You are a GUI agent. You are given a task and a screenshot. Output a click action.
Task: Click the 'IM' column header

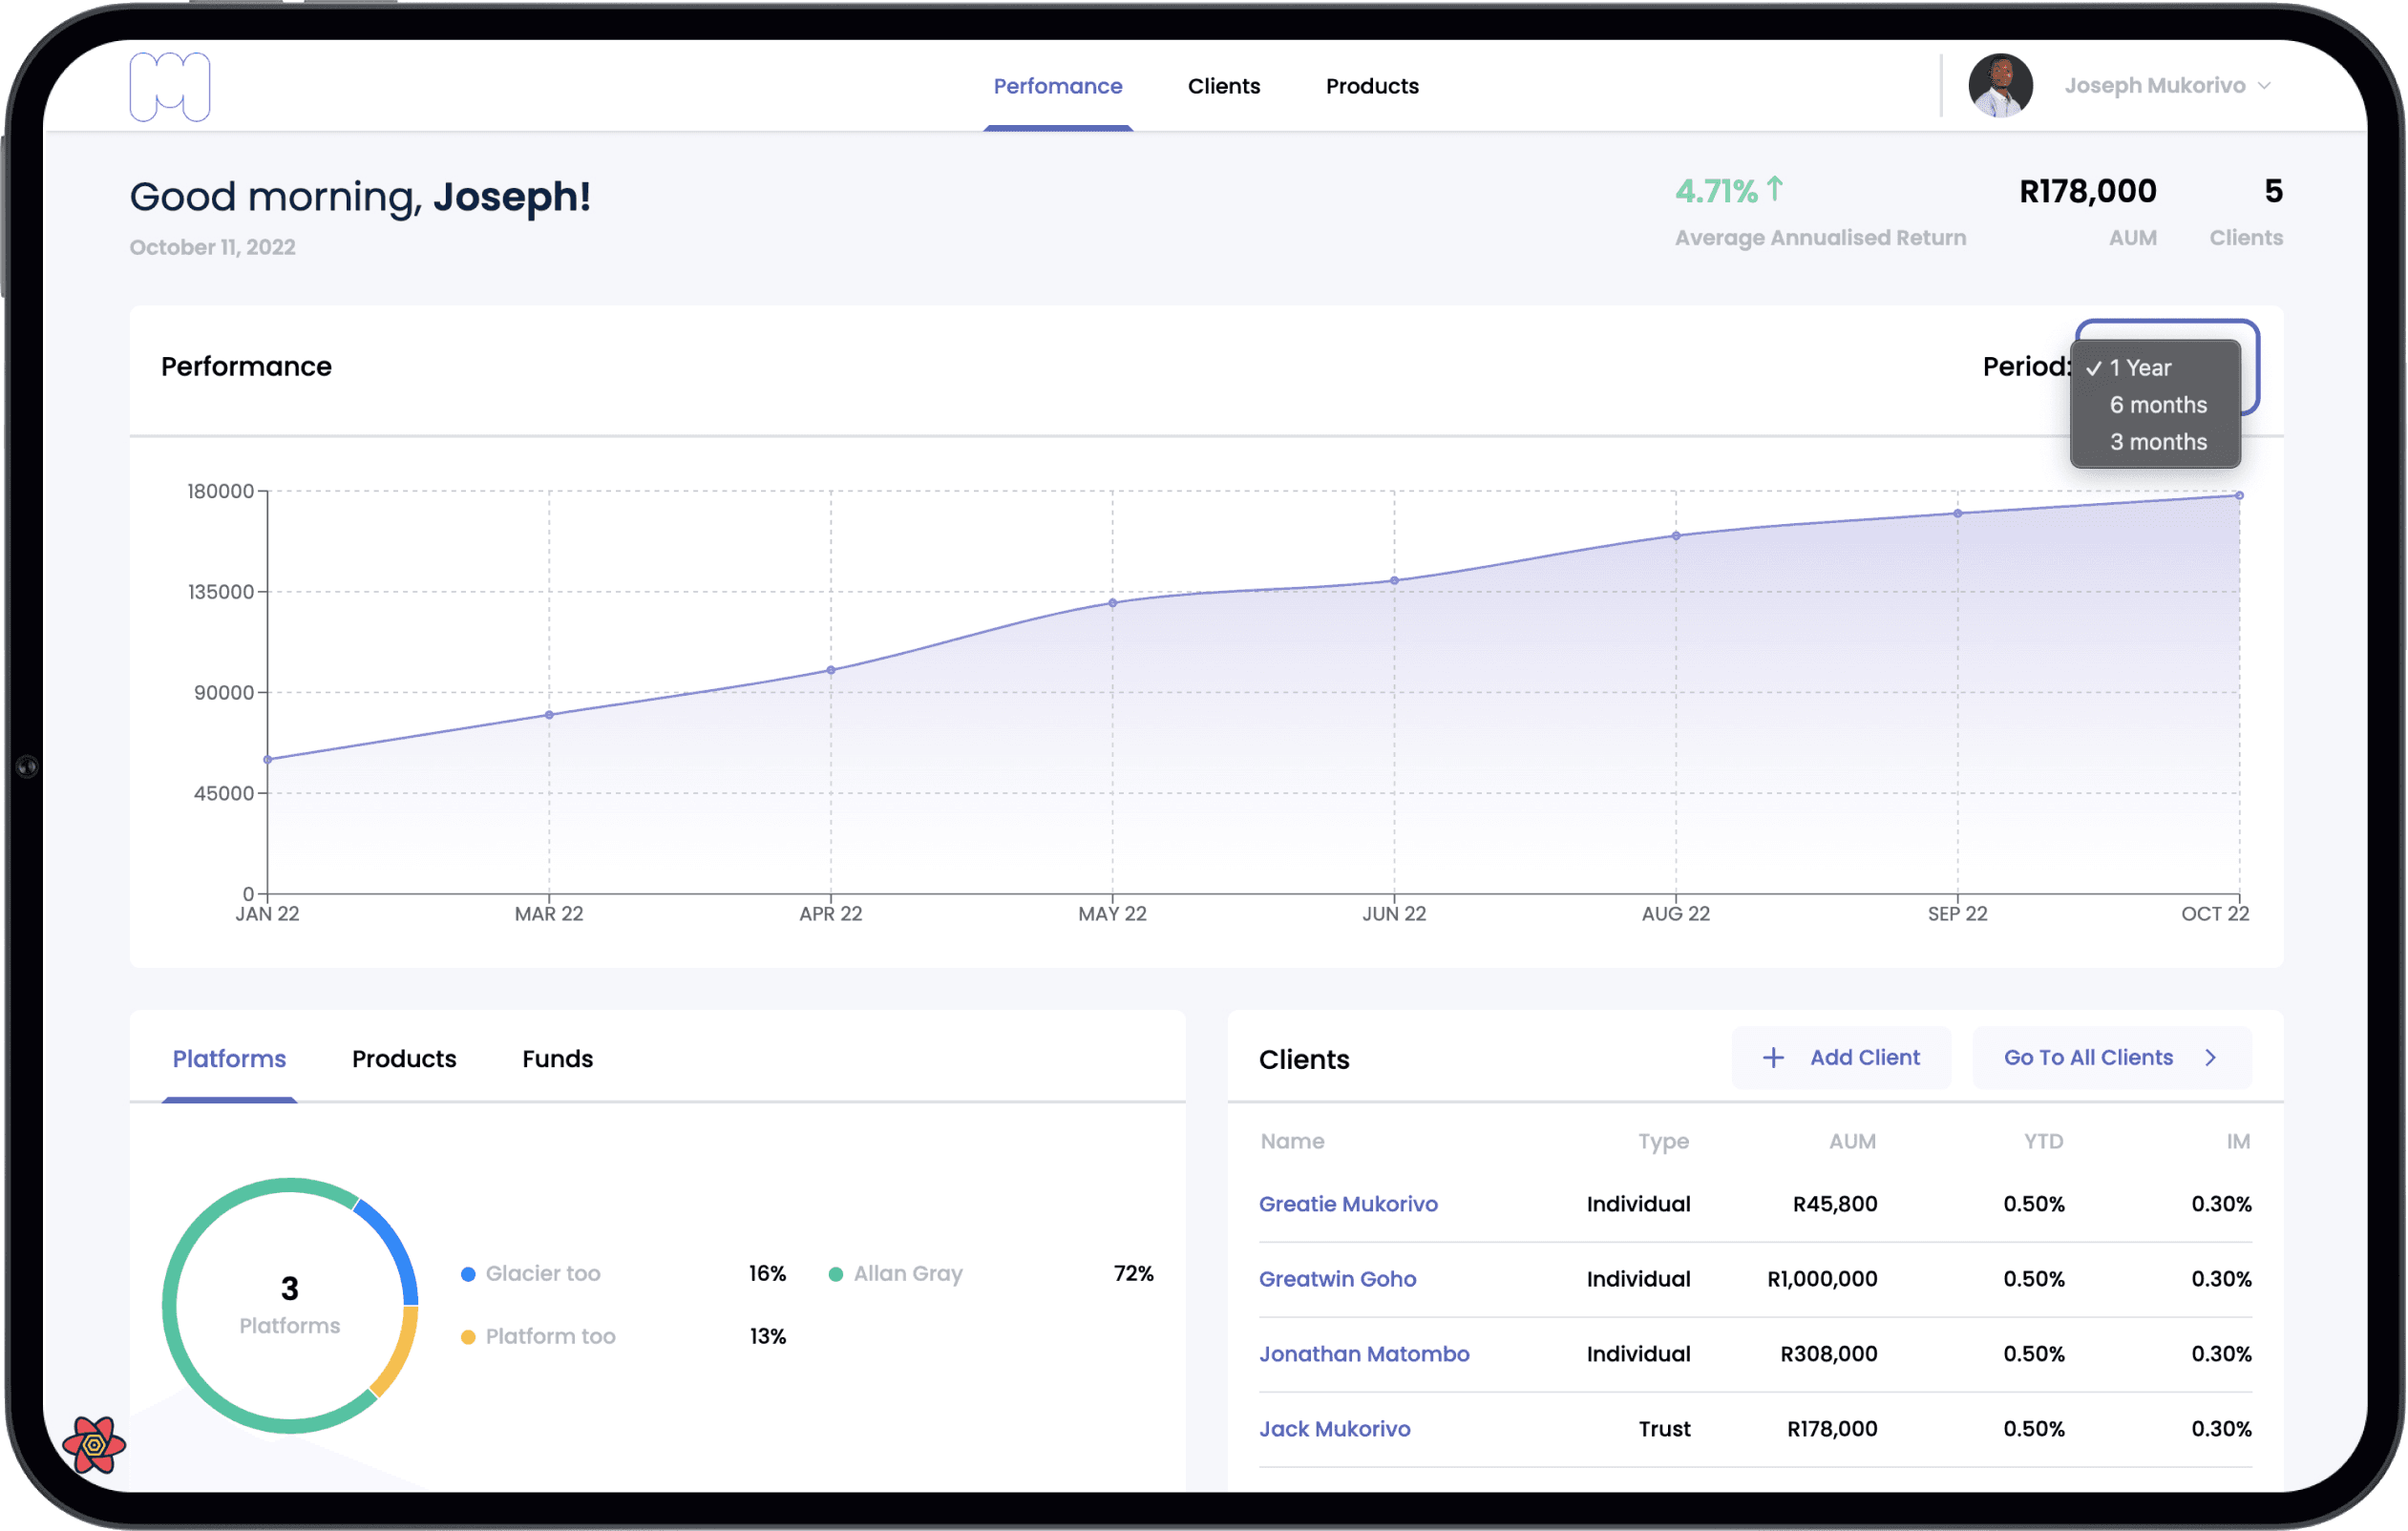pos(2238,1141)
